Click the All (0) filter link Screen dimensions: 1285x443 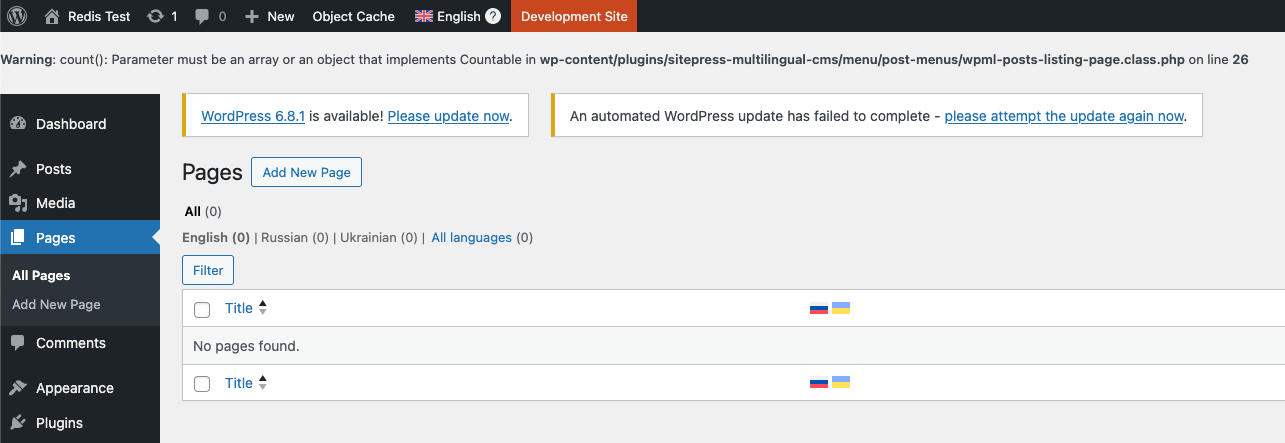point(203,212)
